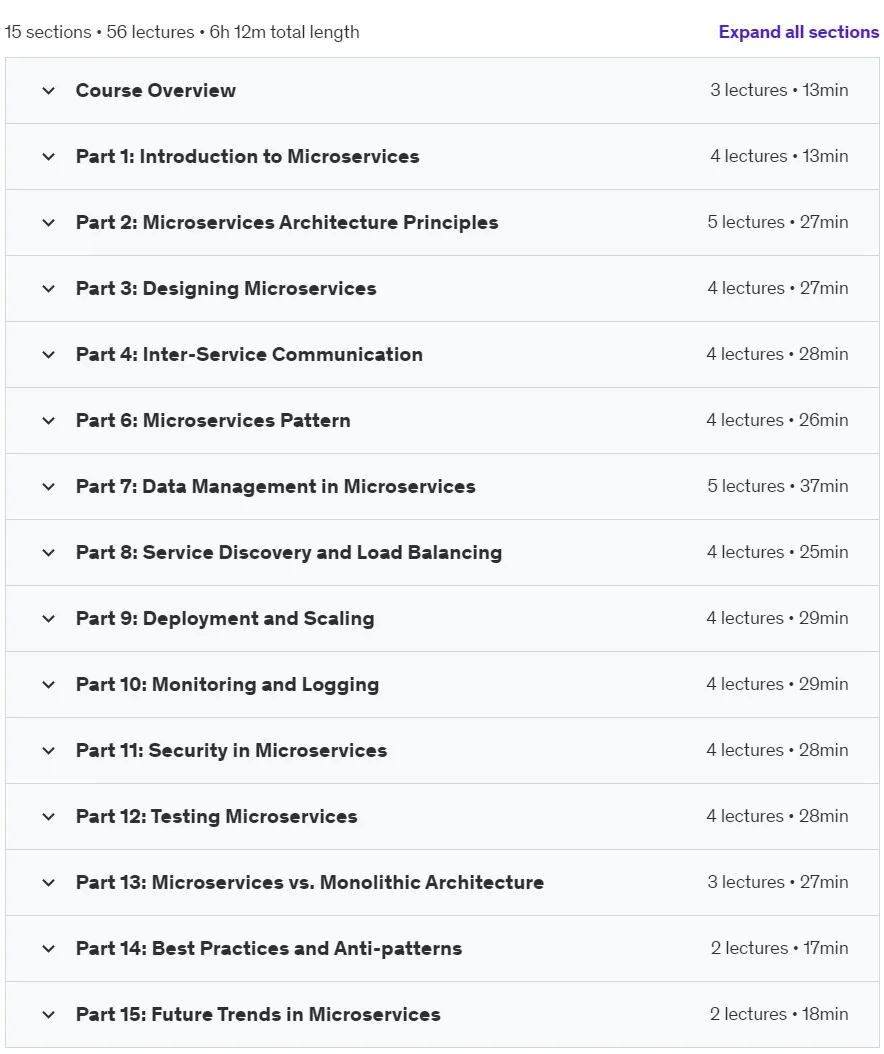Click chevron beside Part 2: Microservices Architecture Principles
Image resolution: width=884 pixels, height=1054 pixels.
(48, 222)
